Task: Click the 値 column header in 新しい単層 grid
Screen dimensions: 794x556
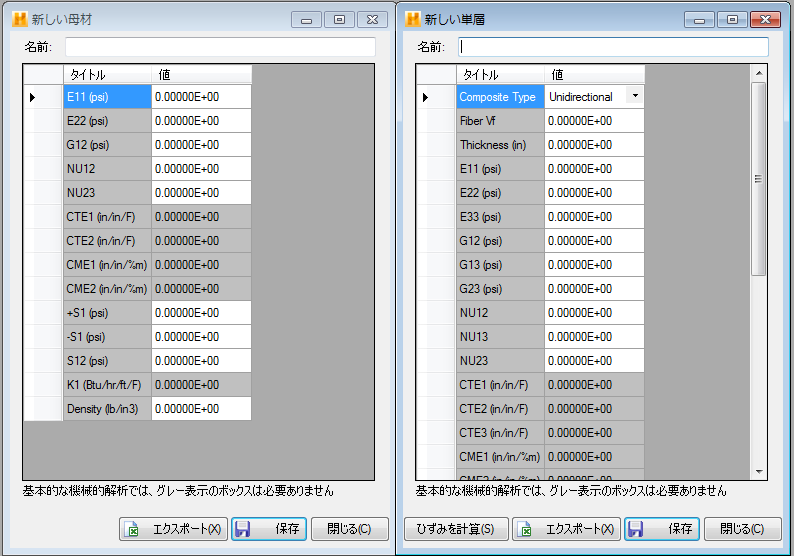Action: coord(594,75)
